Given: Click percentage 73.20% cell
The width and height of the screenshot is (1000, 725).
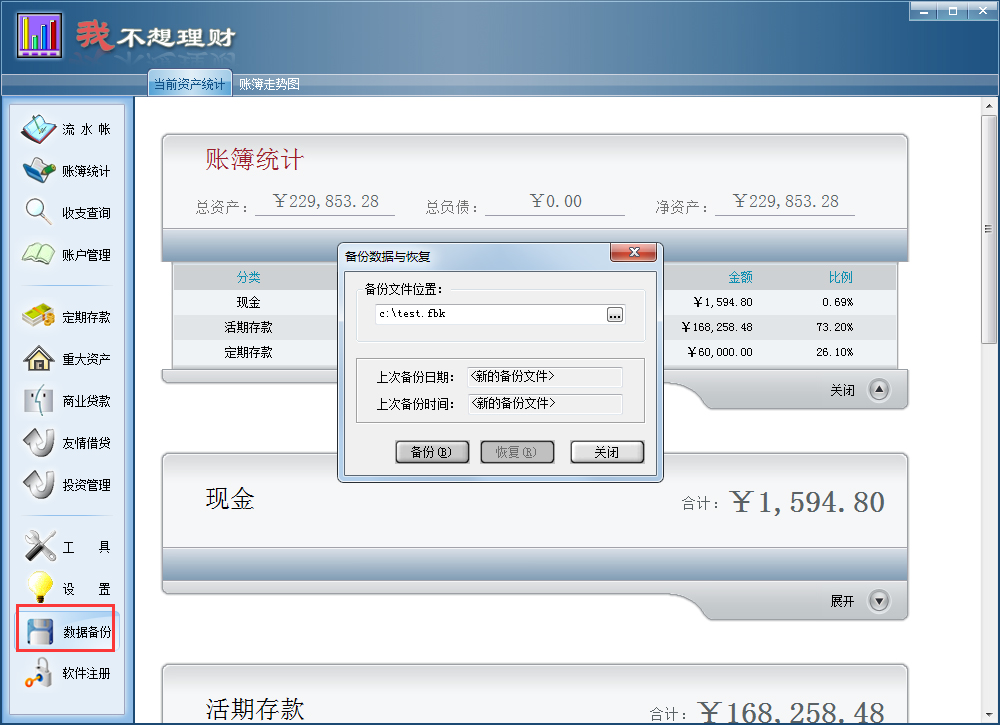Looking at the screenshot, I should 834,327.
